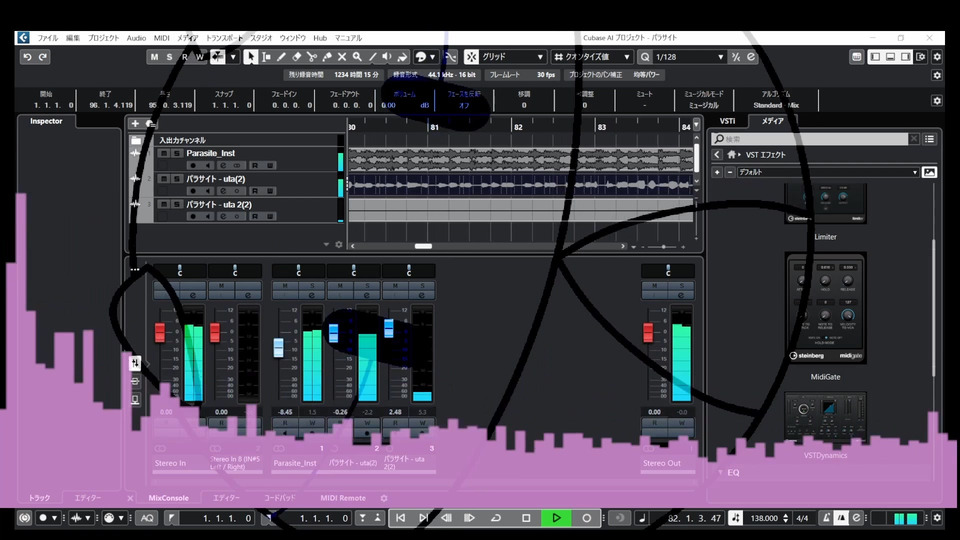Open the automation mode dropdown arrow
Image resolution: width=960 pixels, height=540 pixels.
coord(233,57)
